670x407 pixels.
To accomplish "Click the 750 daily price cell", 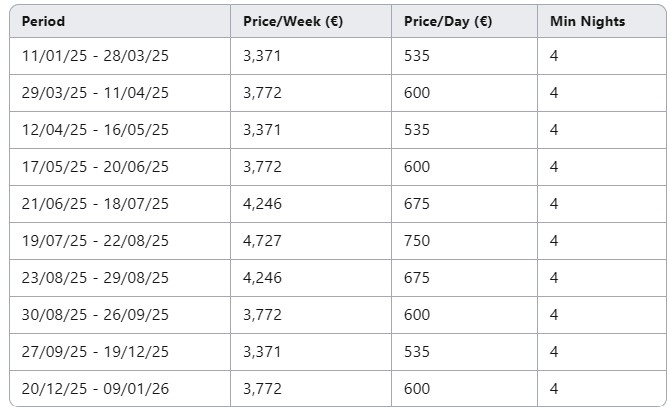I will (x=464, y=241).
